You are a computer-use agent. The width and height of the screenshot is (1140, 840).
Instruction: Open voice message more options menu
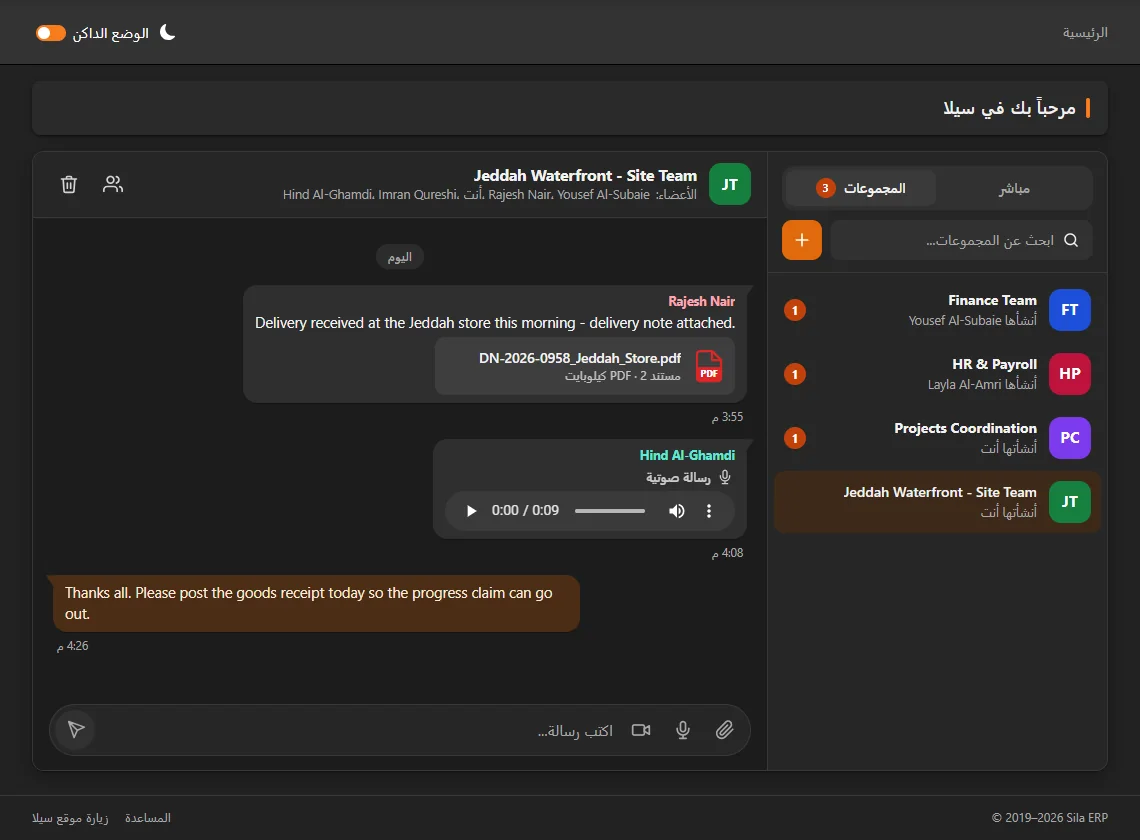[709, 511]
